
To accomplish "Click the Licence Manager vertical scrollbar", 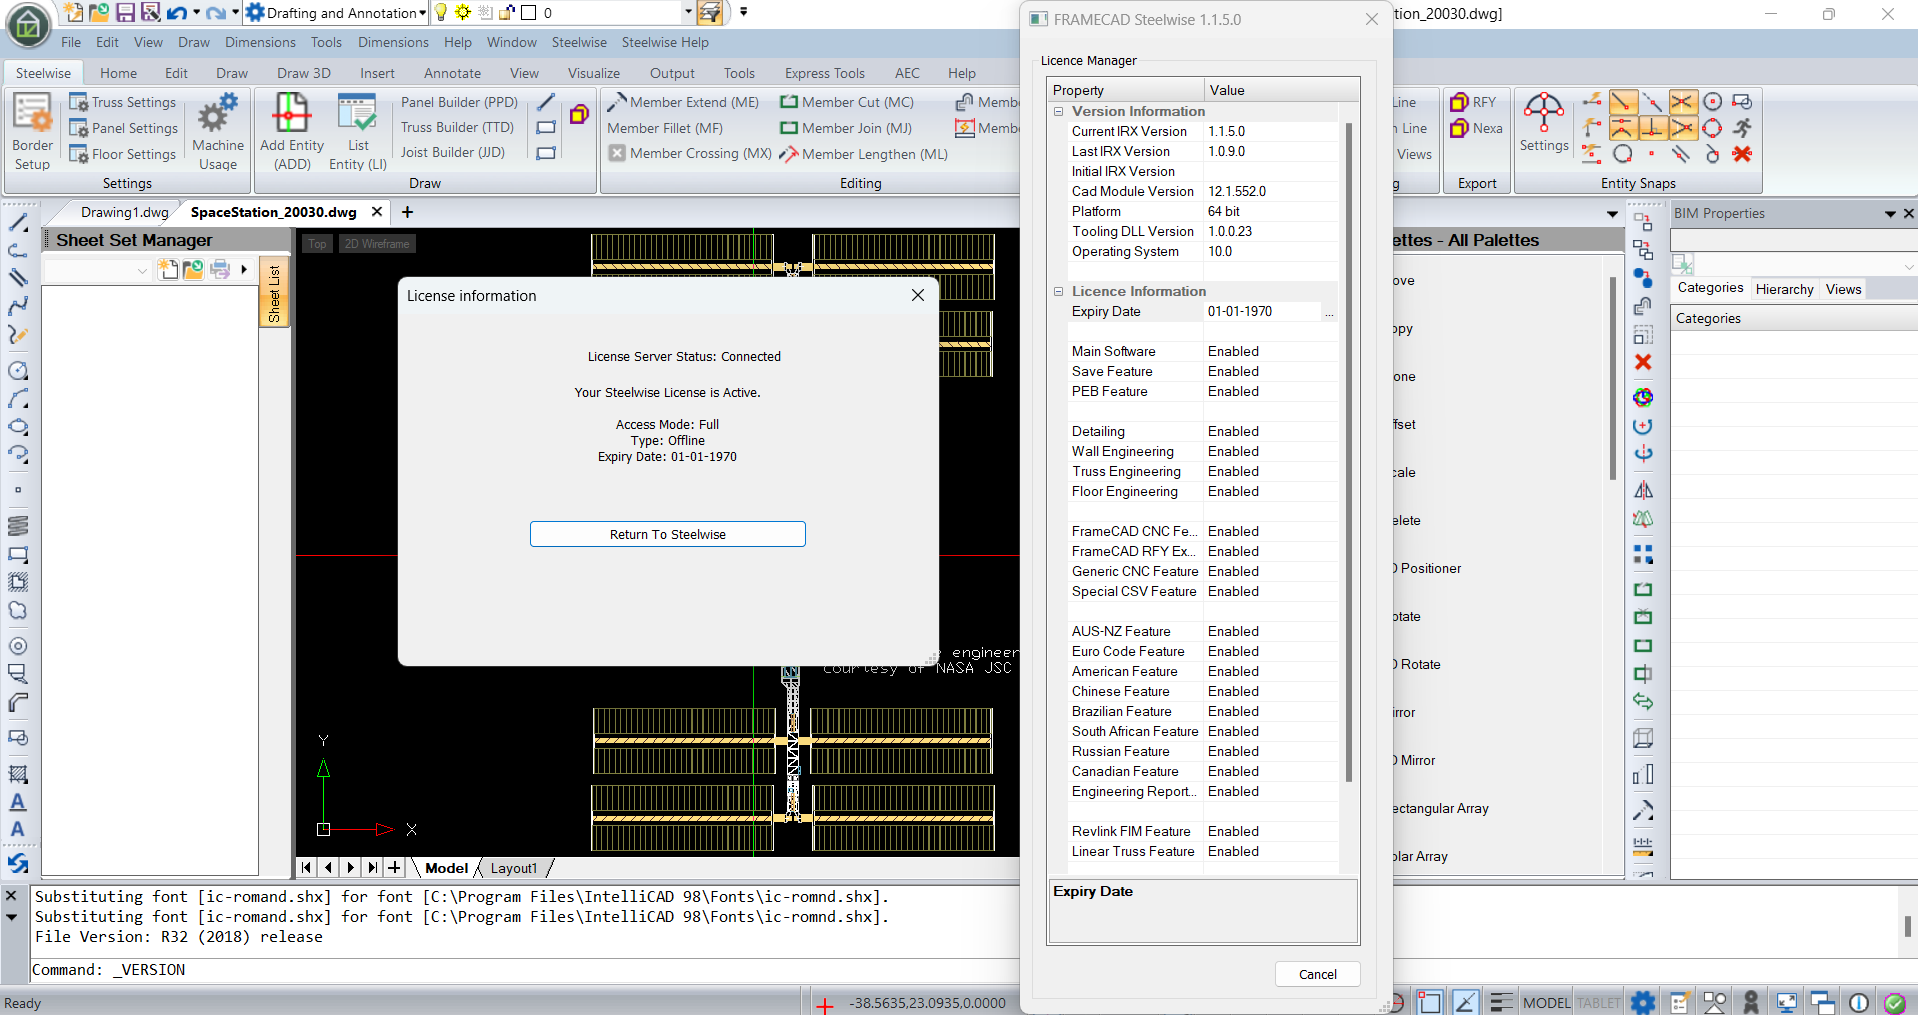I will pos(1349,450).
